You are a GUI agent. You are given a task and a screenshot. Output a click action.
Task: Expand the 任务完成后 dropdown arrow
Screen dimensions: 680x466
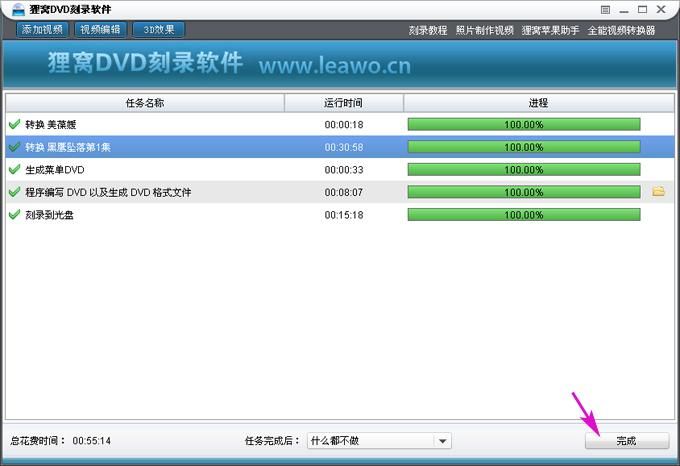(442, 440)
